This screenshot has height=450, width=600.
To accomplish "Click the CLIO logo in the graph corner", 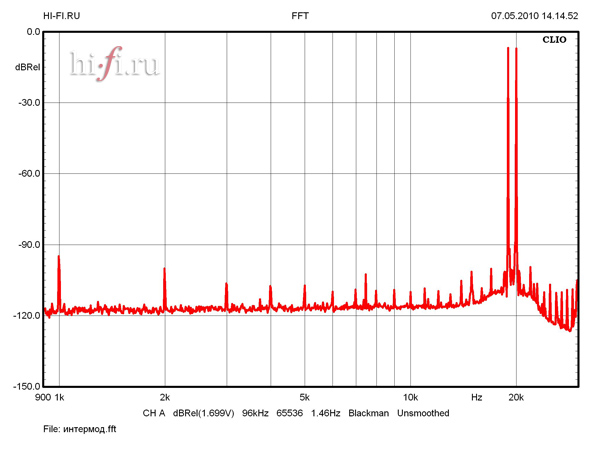I will click(554, 41).
